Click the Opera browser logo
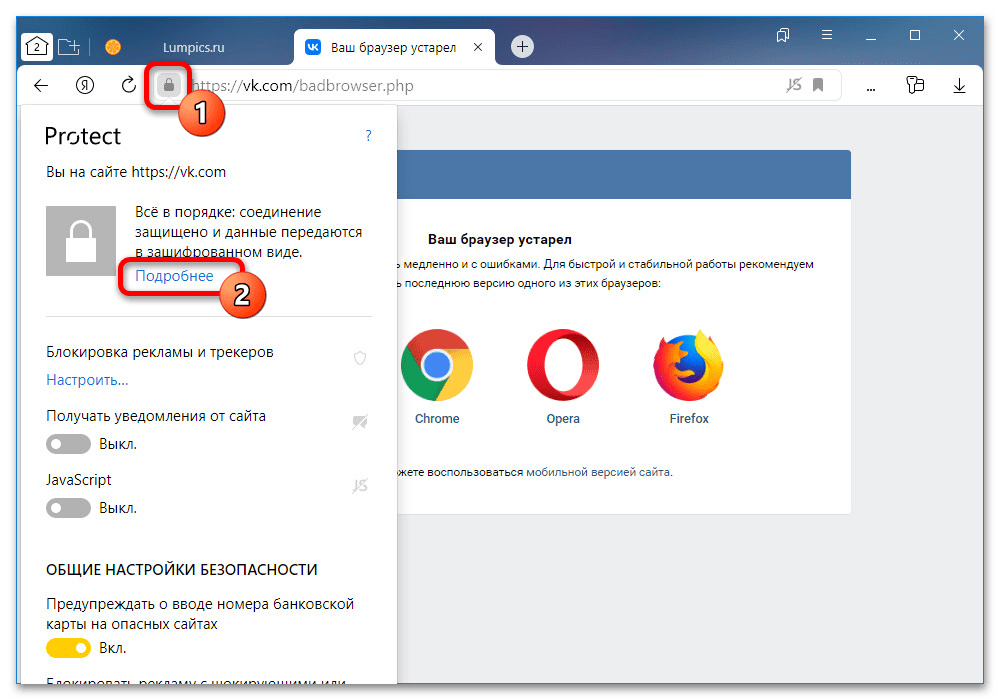Image resolution: width=1000 pixels, height=700 pixels. [x=562, y=365]
